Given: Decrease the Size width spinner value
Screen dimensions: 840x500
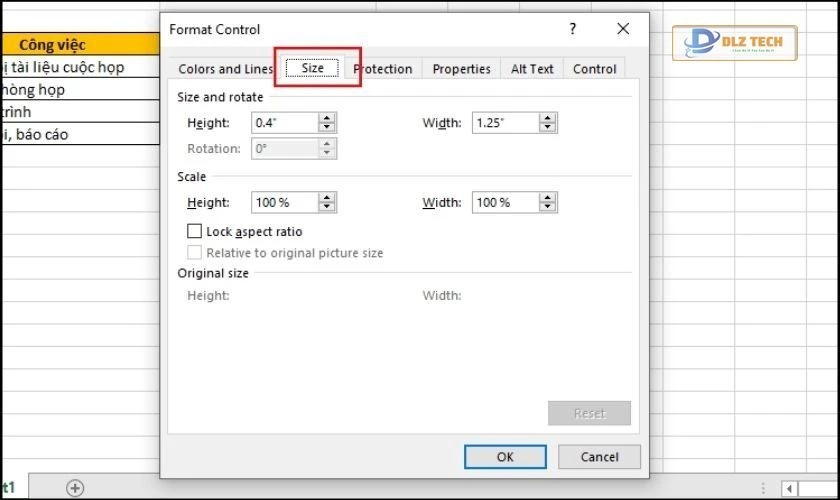Looking at the screenshot, I should point(548,128).
